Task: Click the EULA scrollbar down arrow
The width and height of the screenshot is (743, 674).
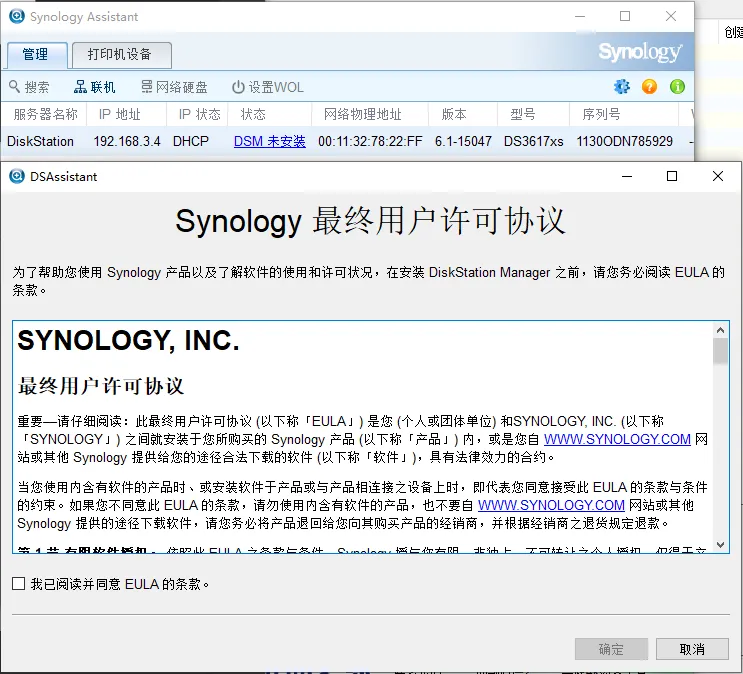Action: [720, 545]
